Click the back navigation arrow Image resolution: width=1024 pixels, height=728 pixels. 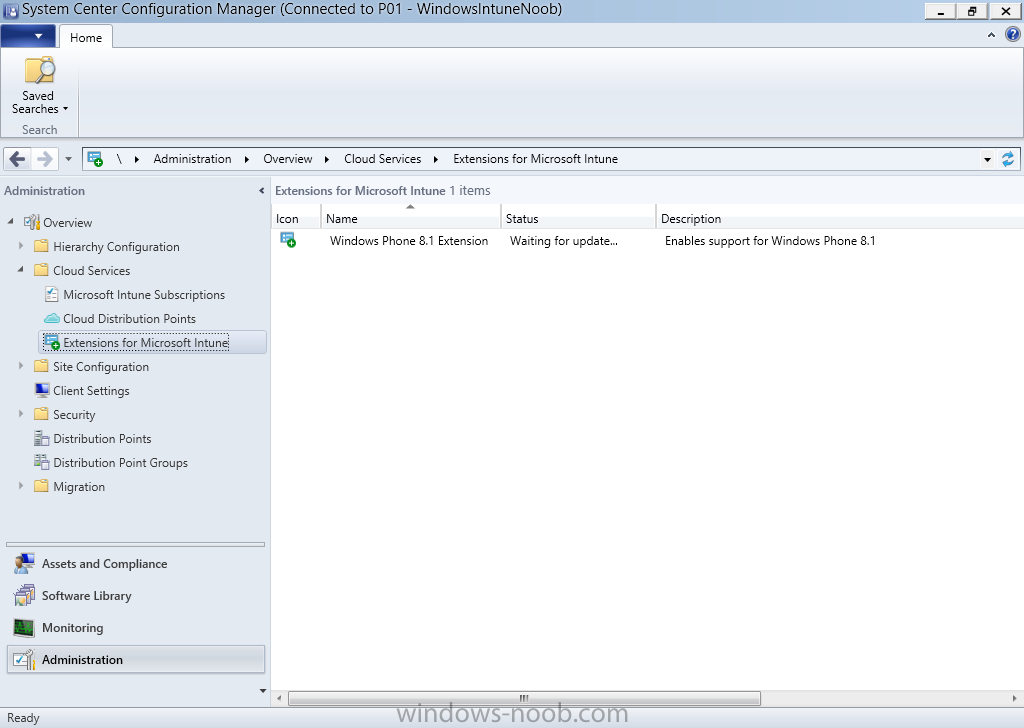(x=18, y=159)
